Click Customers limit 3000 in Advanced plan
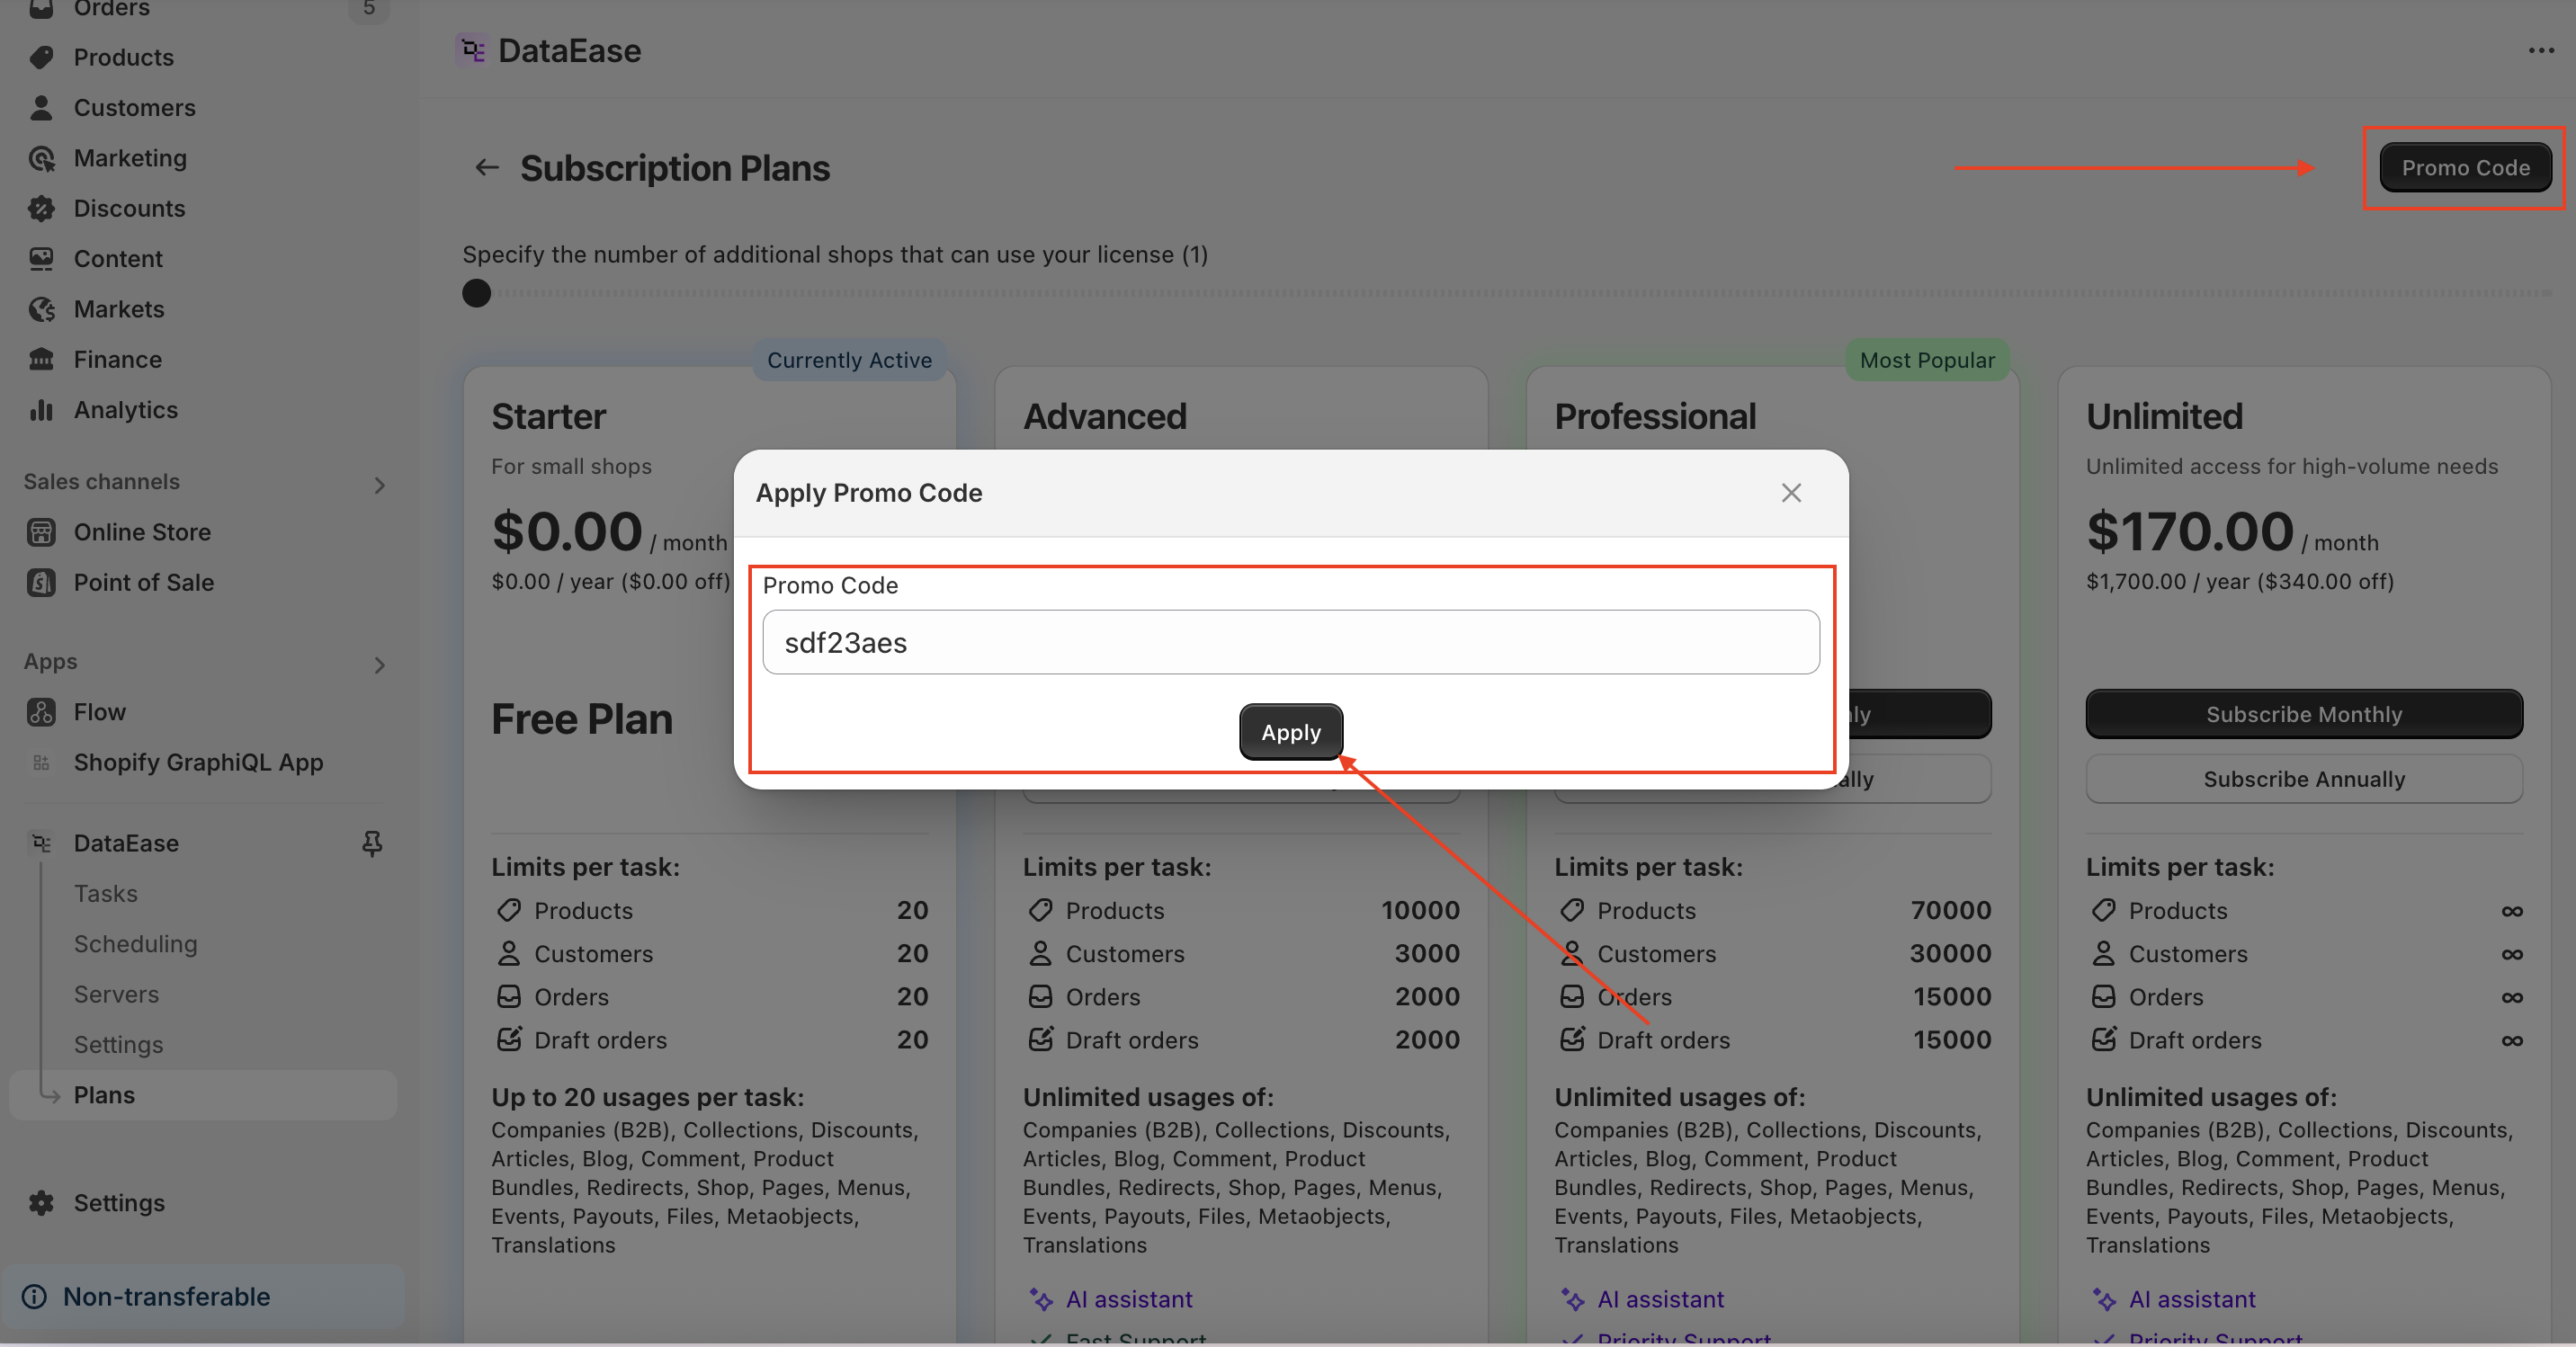 click(1427, 953)
